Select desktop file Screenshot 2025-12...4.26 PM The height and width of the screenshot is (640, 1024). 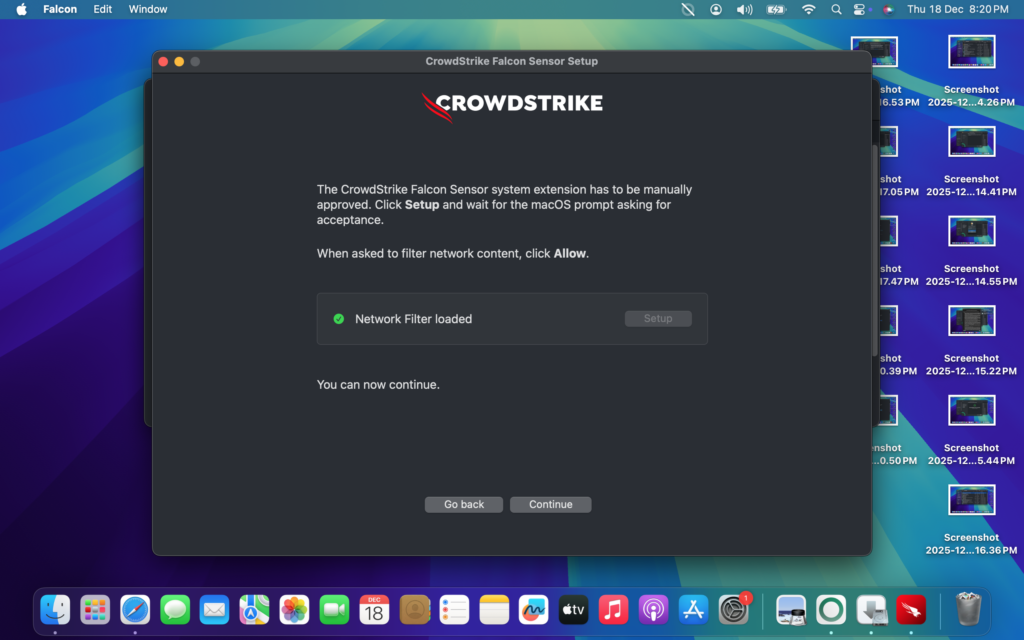click(x=971, y=71)
